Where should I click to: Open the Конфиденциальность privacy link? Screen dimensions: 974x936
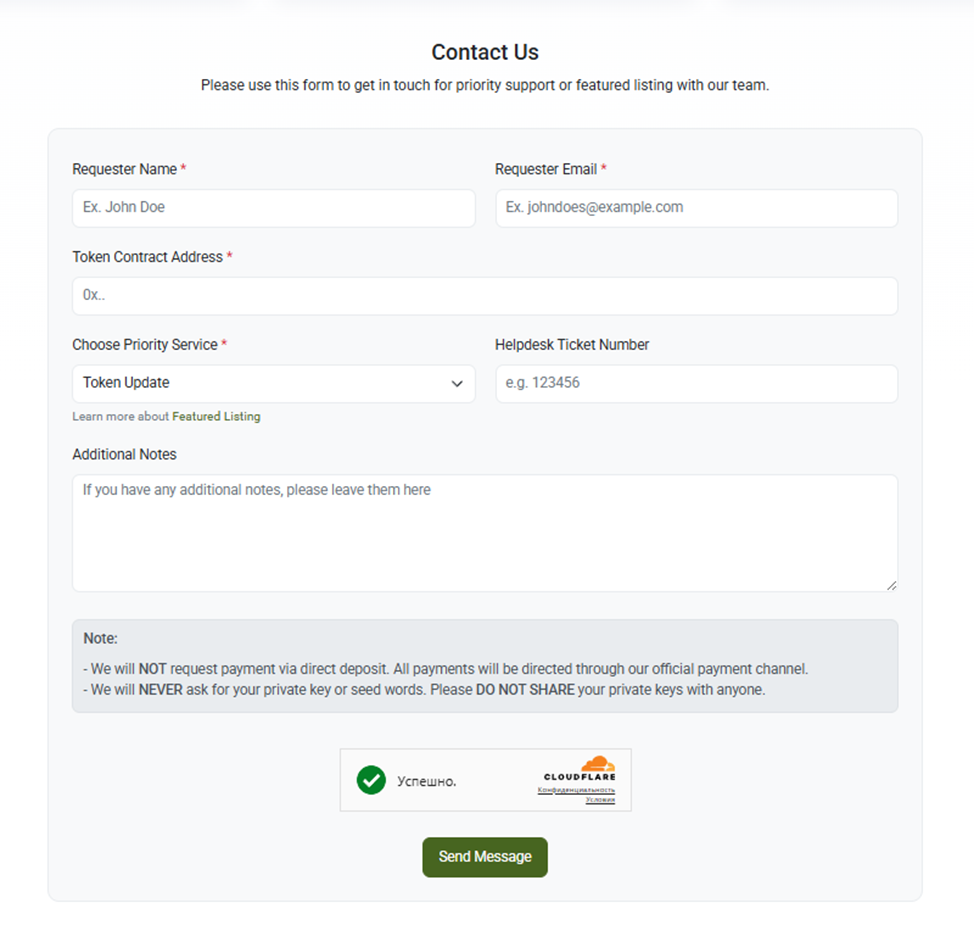[x=576, y=790]
